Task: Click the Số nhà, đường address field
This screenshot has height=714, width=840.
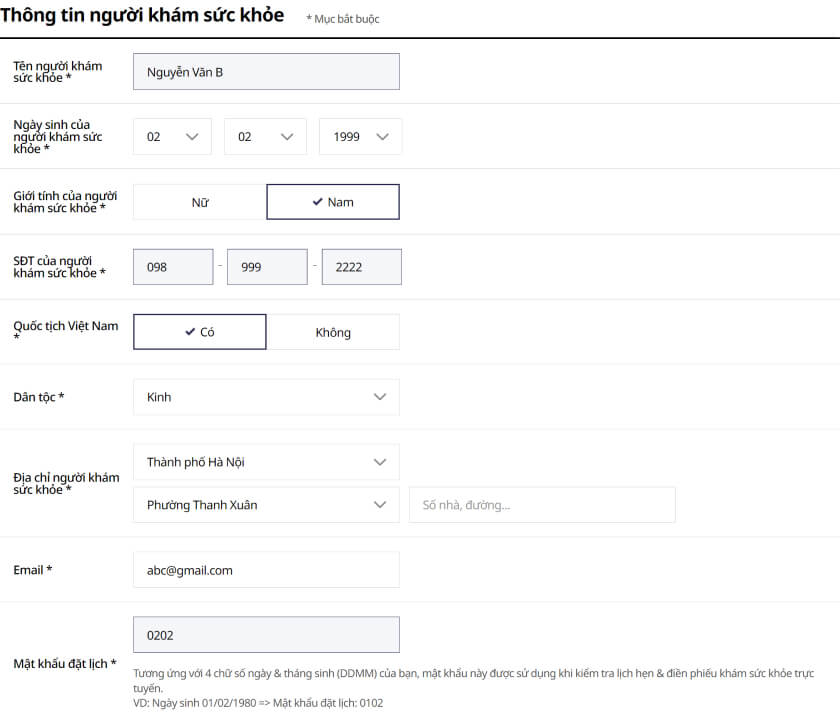Action: (542, 505)
